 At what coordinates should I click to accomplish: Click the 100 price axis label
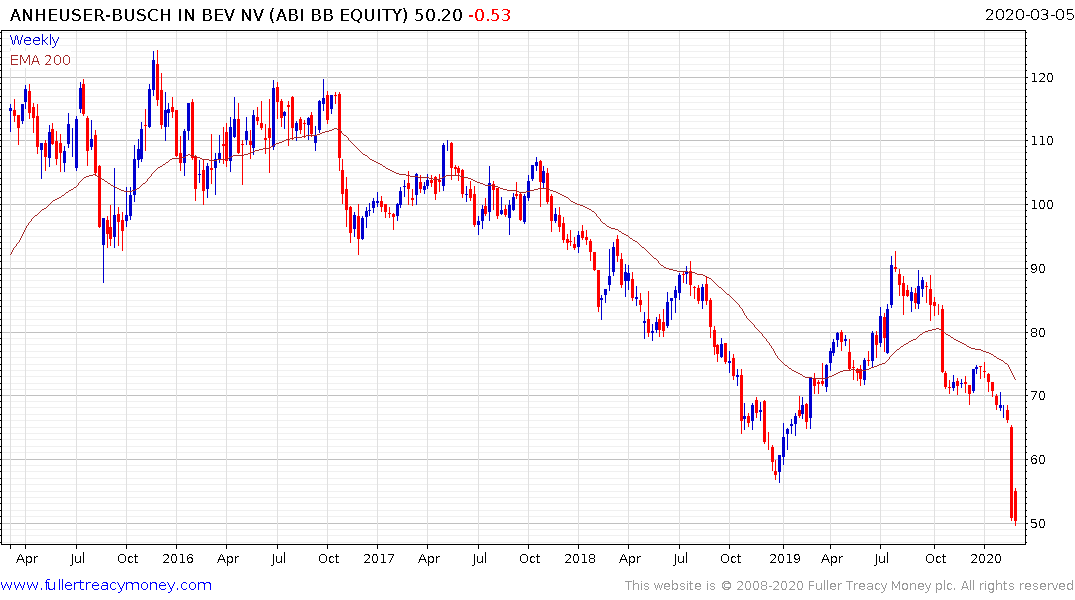click(x=1042, y=204)
